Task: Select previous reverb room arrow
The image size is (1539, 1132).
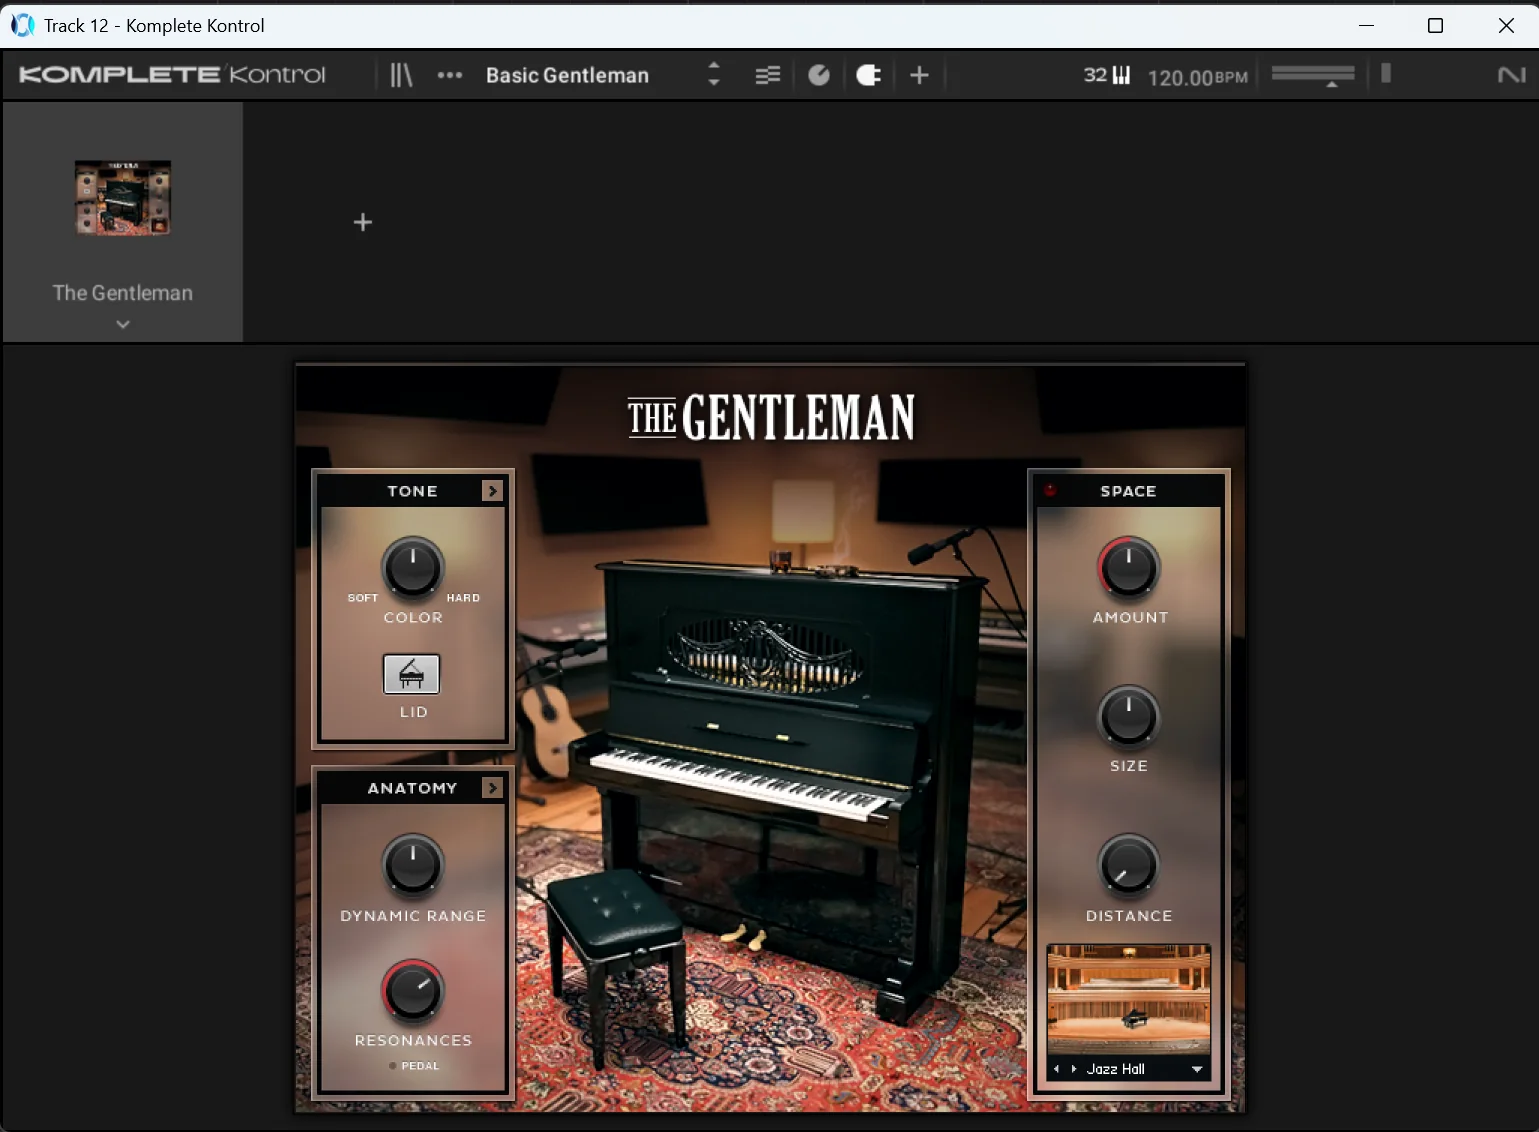Action: click(1056, 1069)
